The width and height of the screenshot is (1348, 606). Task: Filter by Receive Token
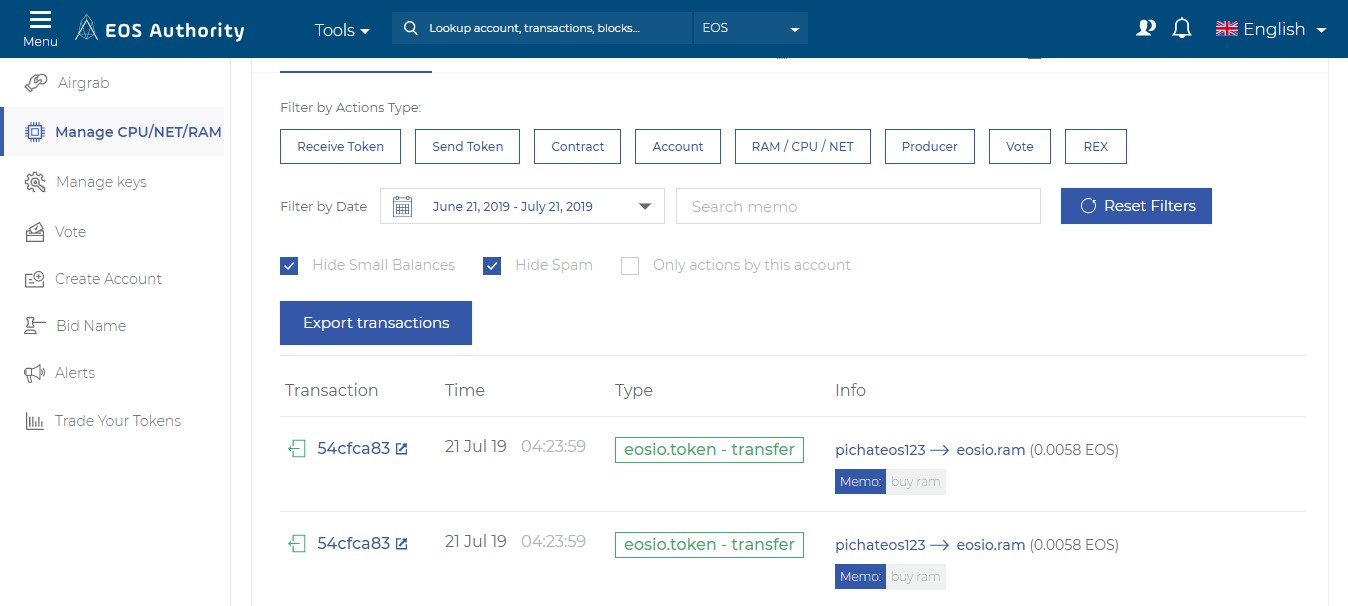pyautogui.click(x=340, y=146)
